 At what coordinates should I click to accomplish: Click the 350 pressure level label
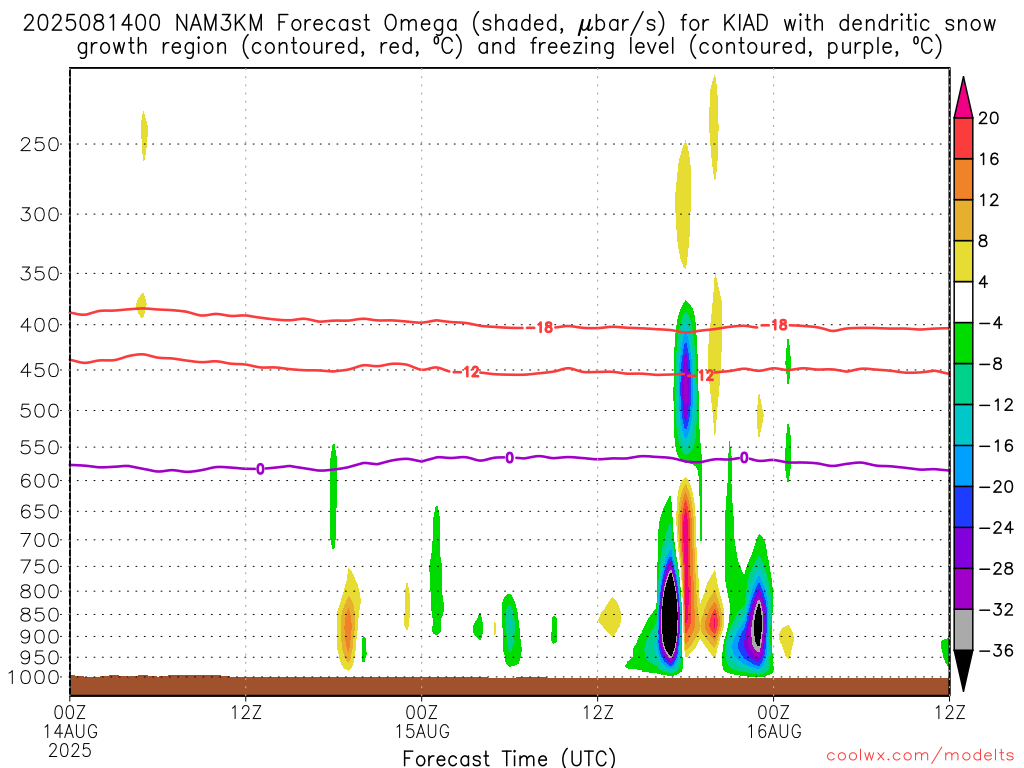(40, 274)
